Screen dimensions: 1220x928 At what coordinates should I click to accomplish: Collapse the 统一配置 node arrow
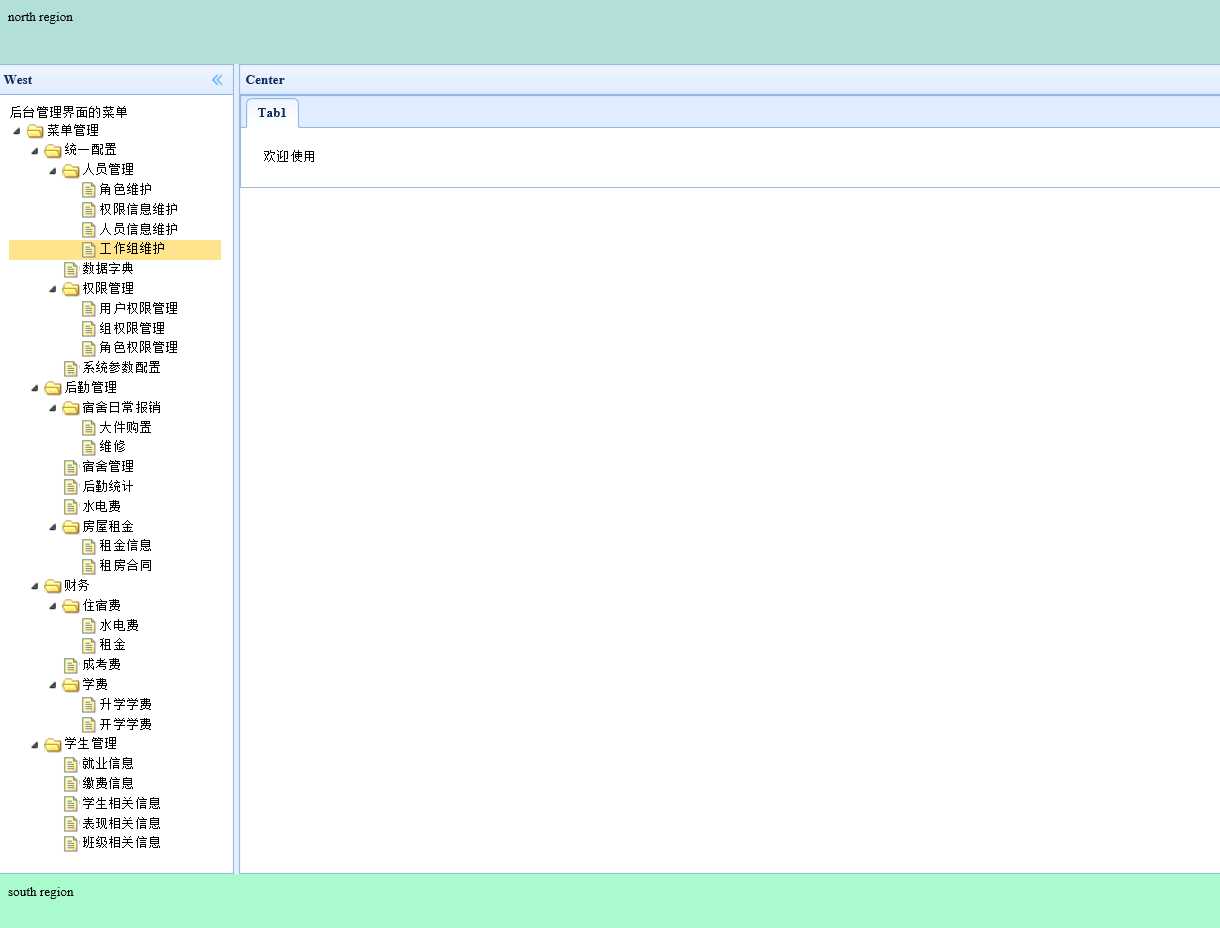point(35,151)
